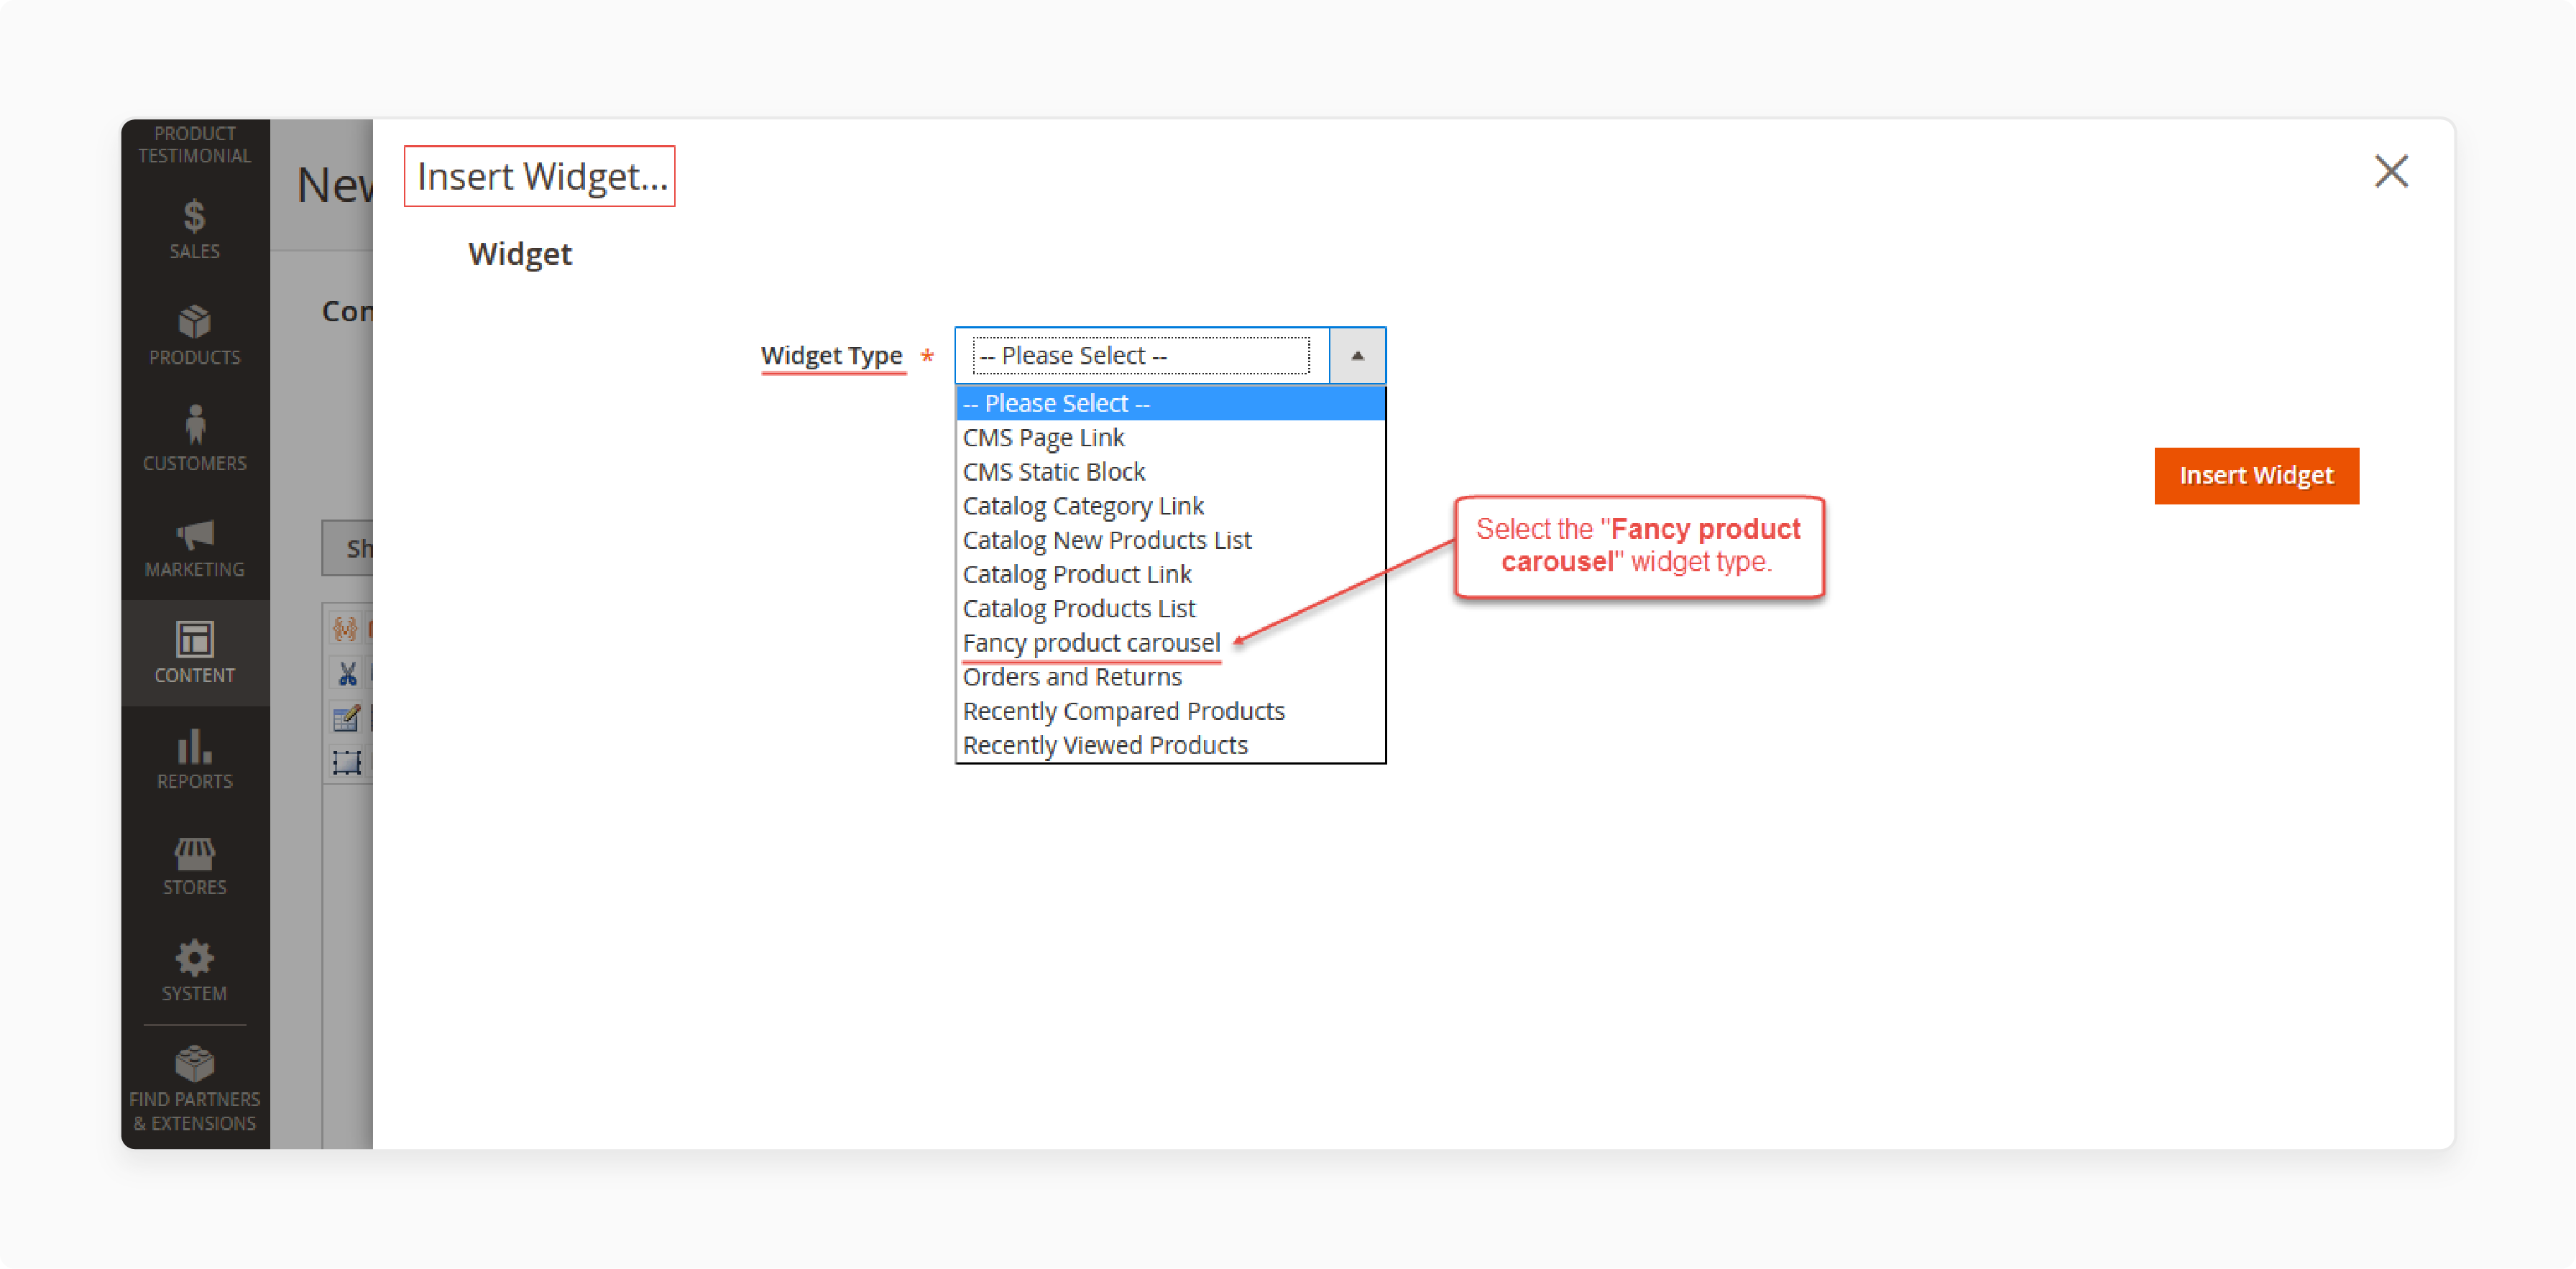Choose the '-- Please Select --' highlighted option
This screenshot has width=2576, height=1269.
pos(1170,403)
